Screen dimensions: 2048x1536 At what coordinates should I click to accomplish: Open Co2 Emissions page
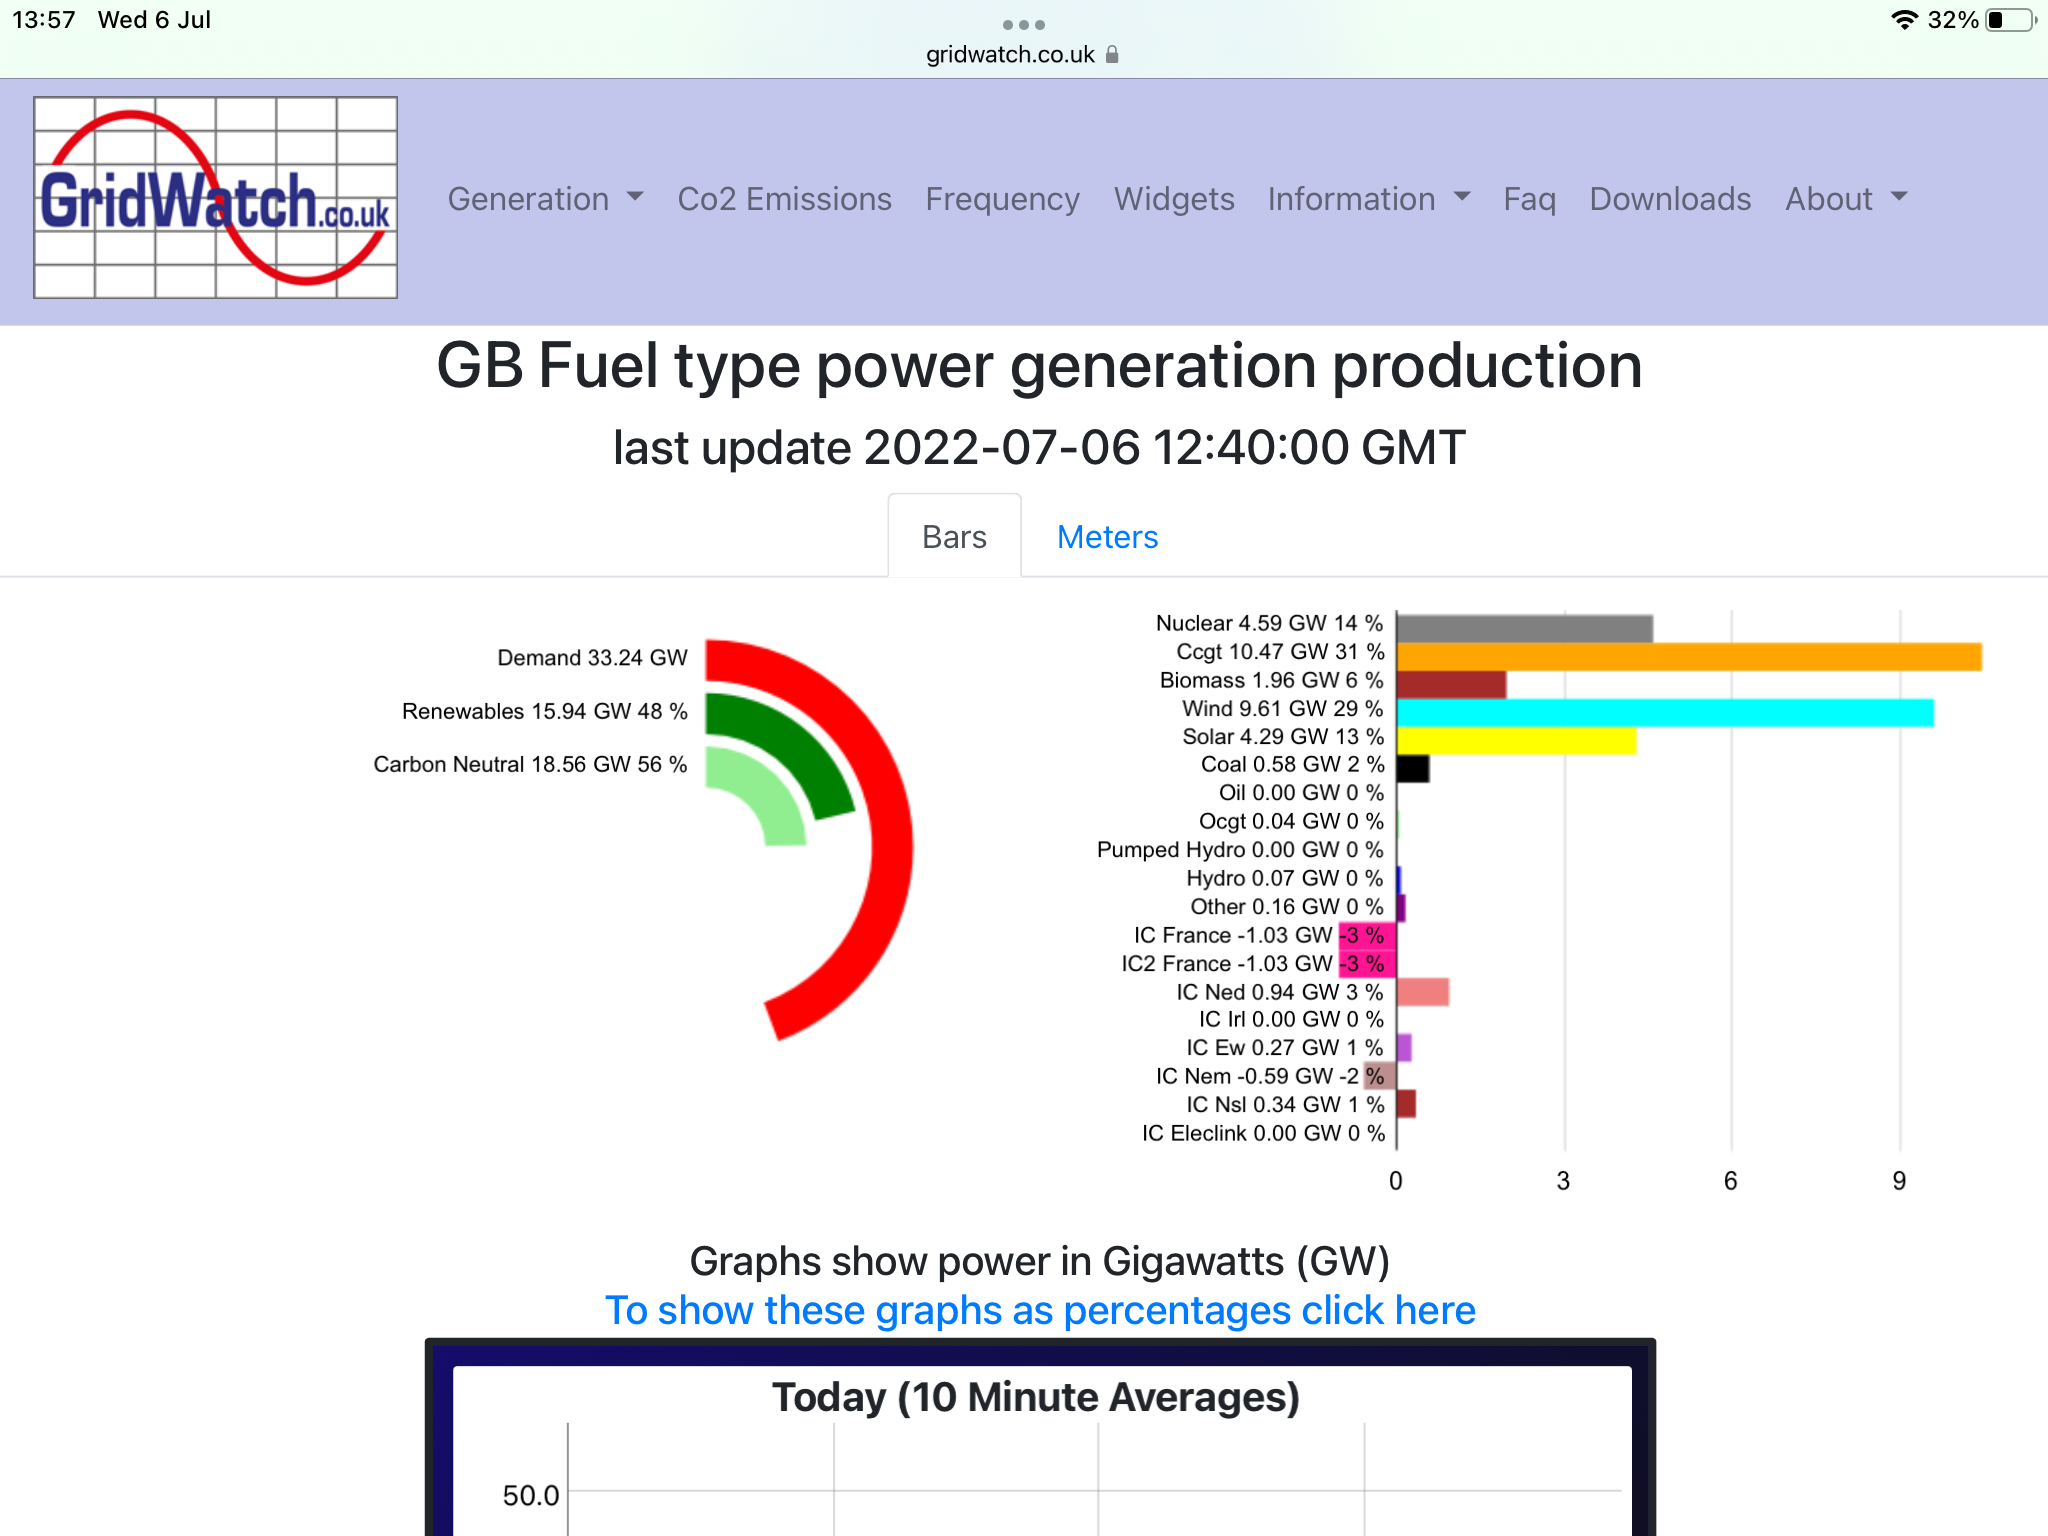click(x=784, y=199)
